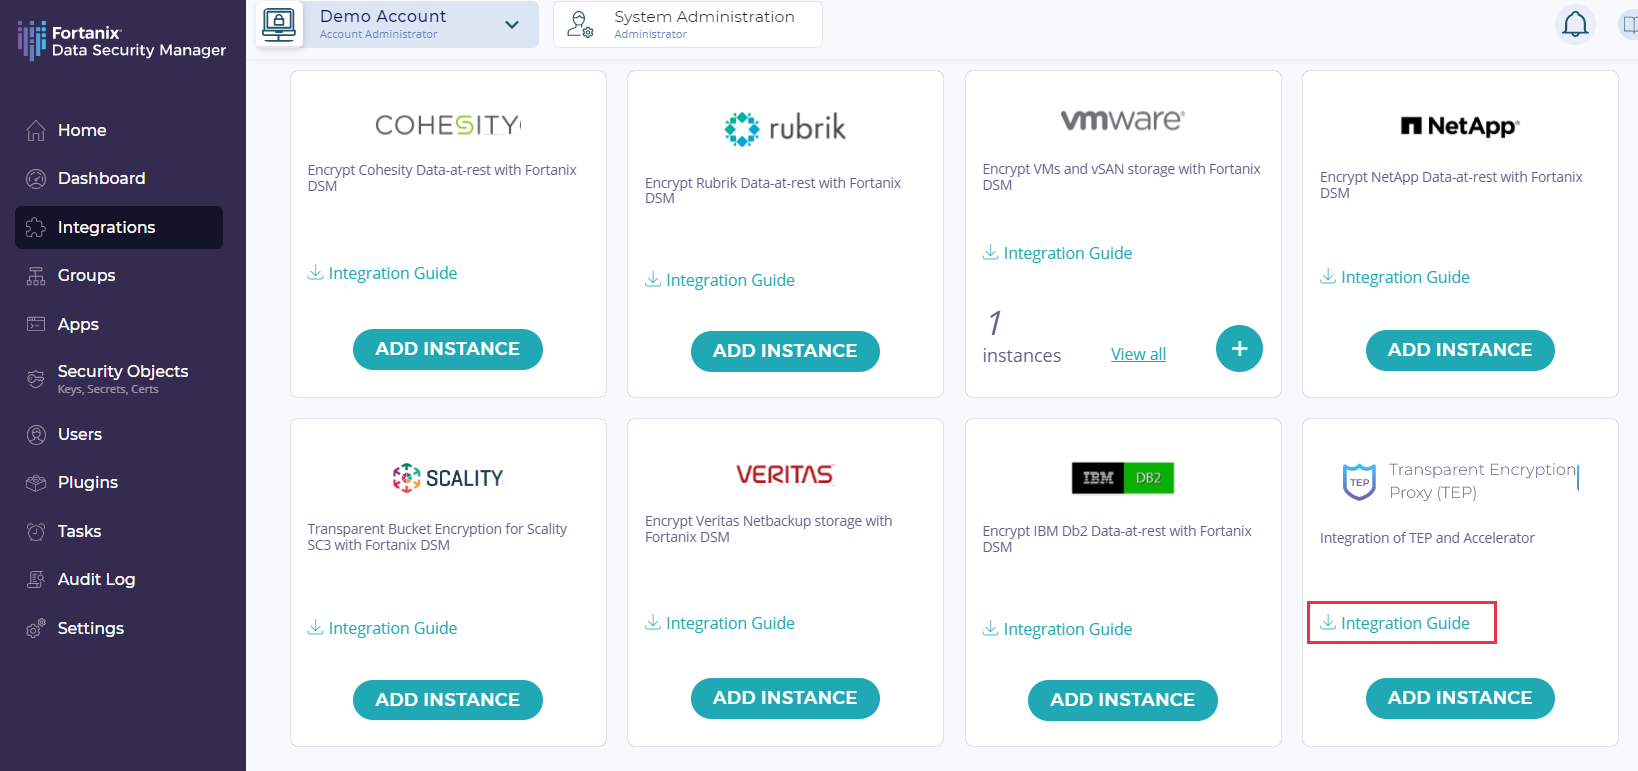Click the Demo Account computer icon

pyautogui.click(x=279, y=24)
